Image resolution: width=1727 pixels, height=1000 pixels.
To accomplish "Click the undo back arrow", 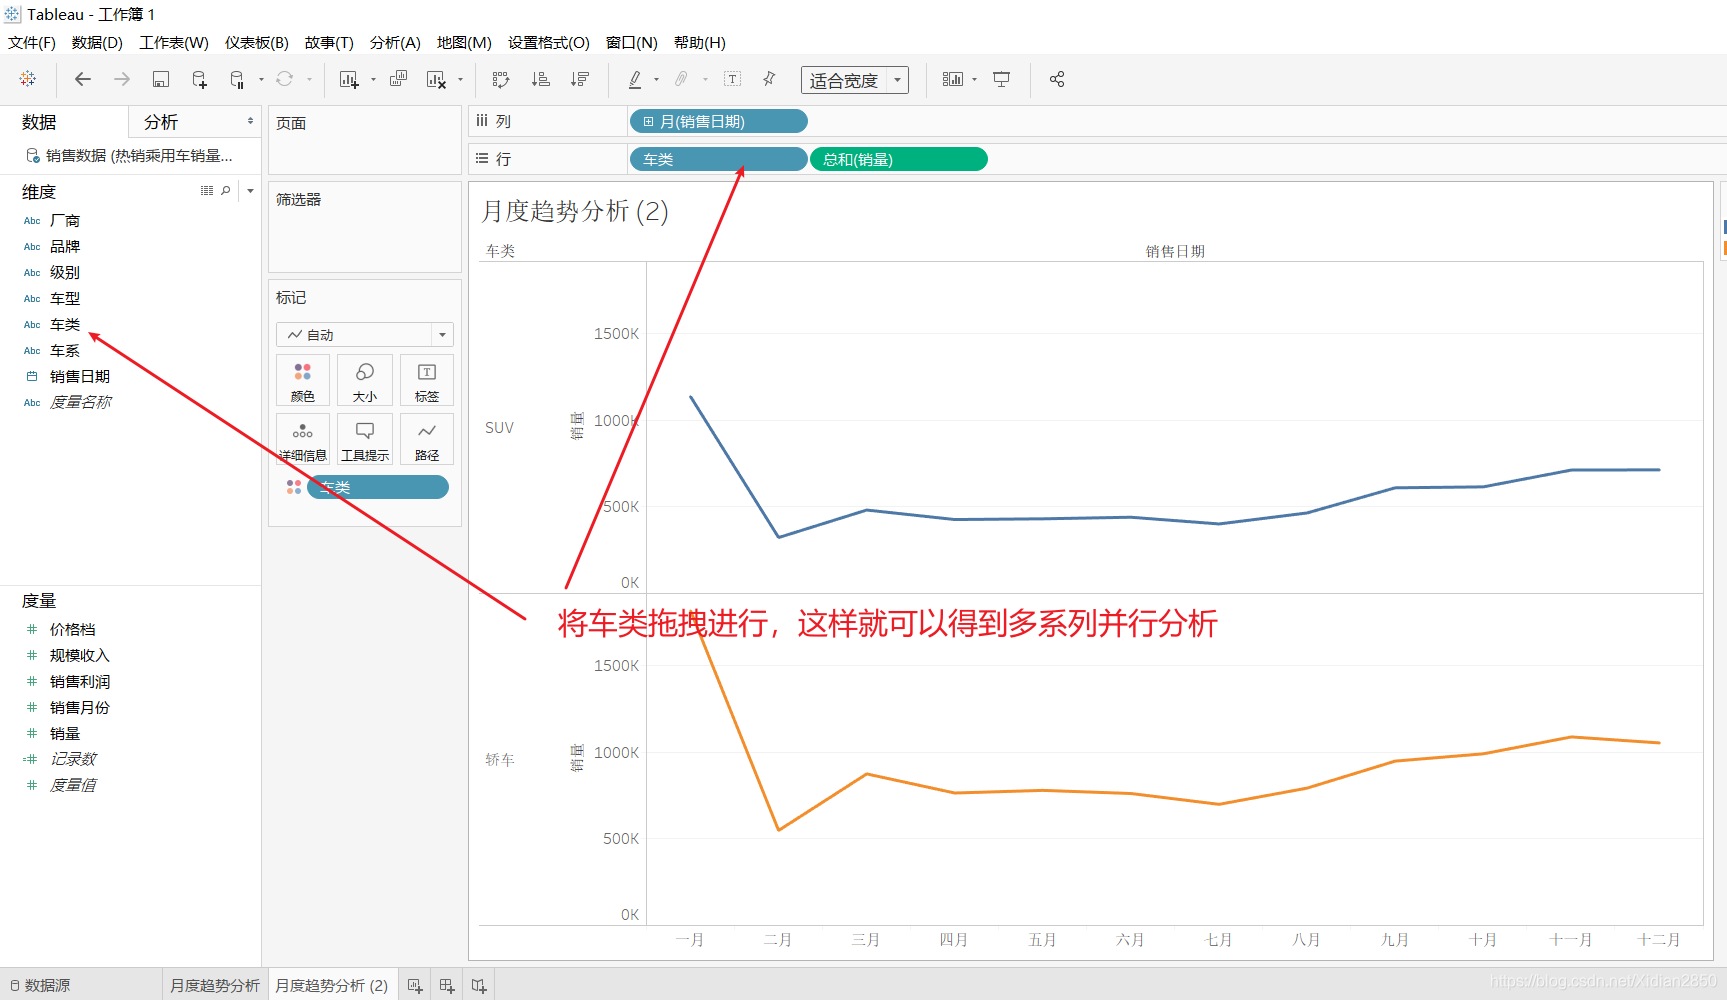I will point(83,79).
